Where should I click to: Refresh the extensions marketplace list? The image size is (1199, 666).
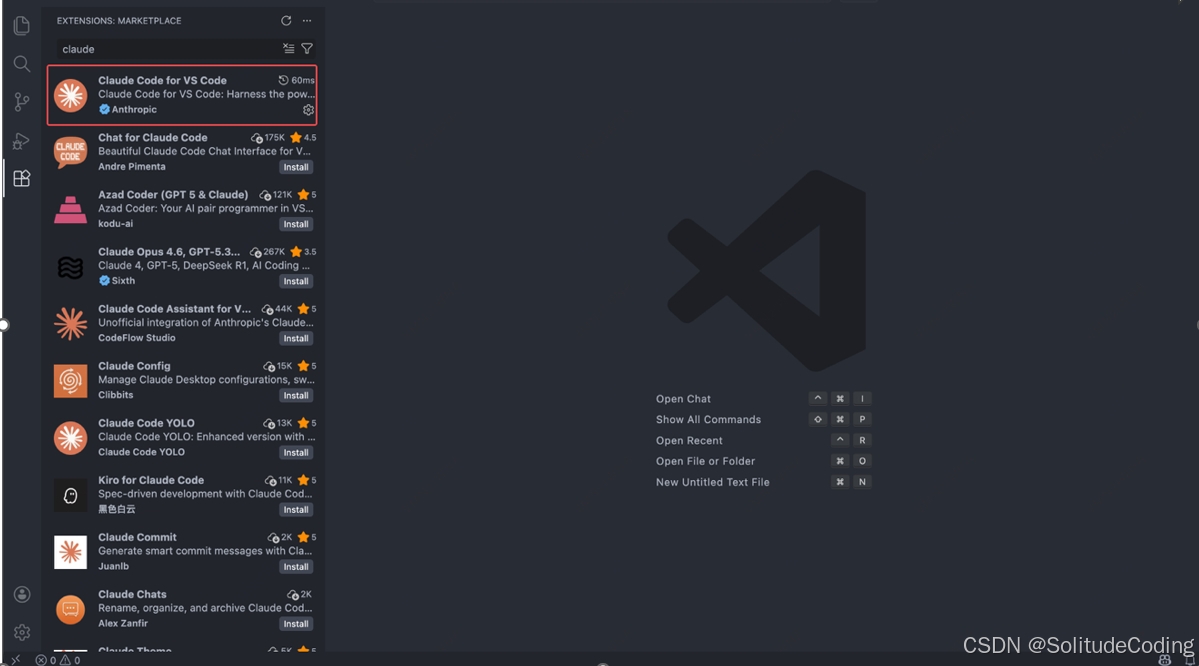(286, 21)
